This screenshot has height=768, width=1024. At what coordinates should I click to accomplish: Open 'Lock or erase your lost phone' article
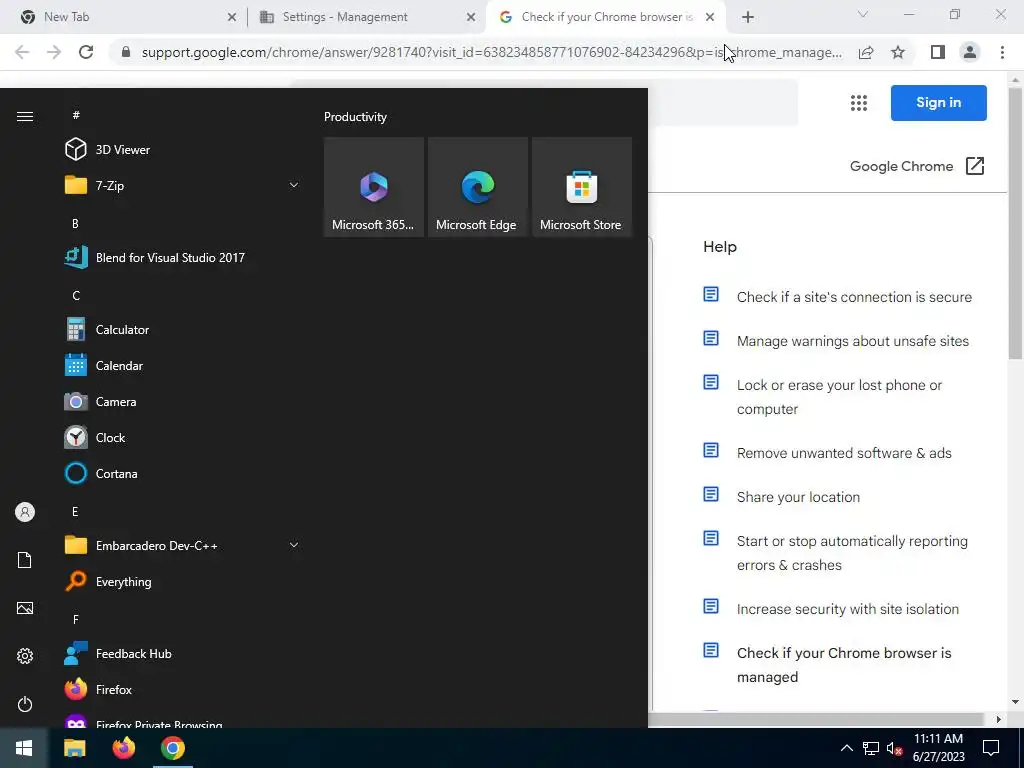point(839,397)
